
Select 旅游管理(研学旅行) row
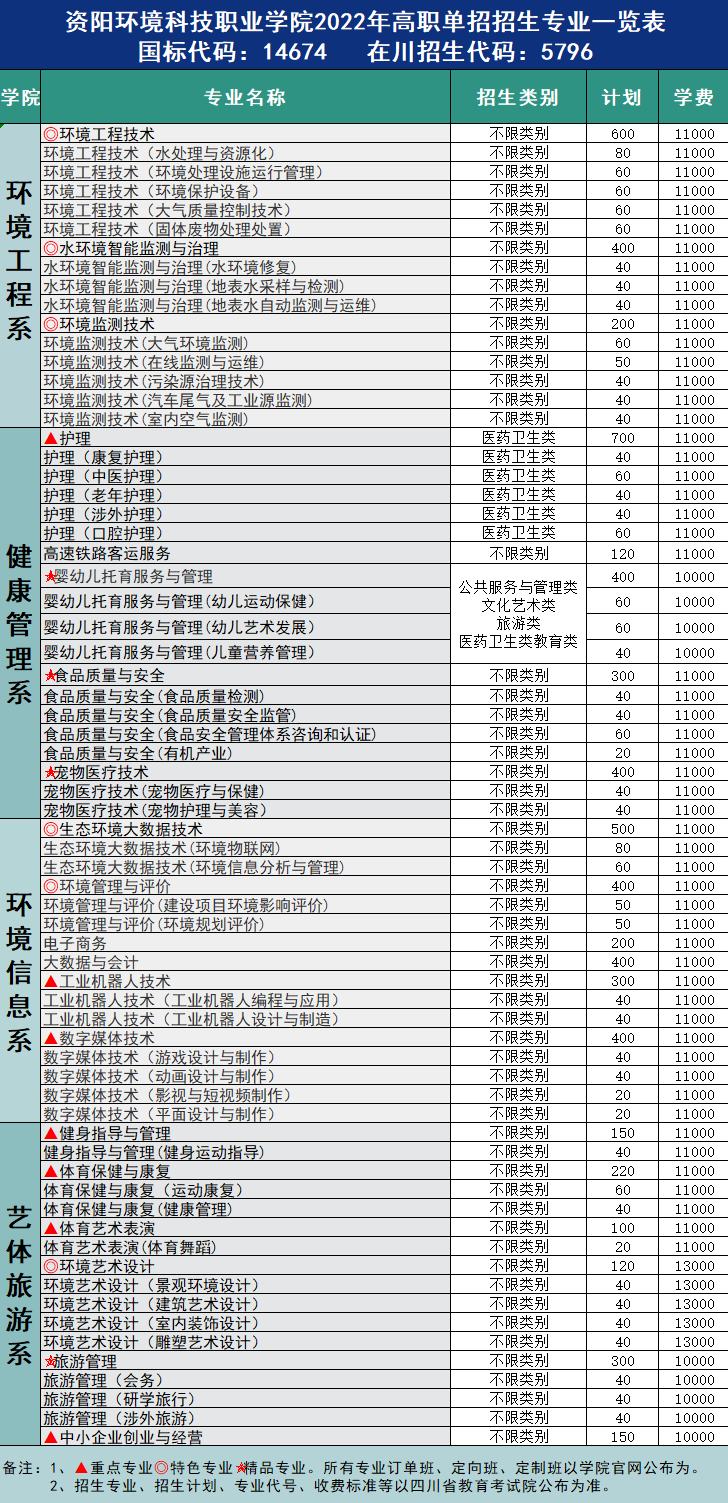[x=245, y=1399]
